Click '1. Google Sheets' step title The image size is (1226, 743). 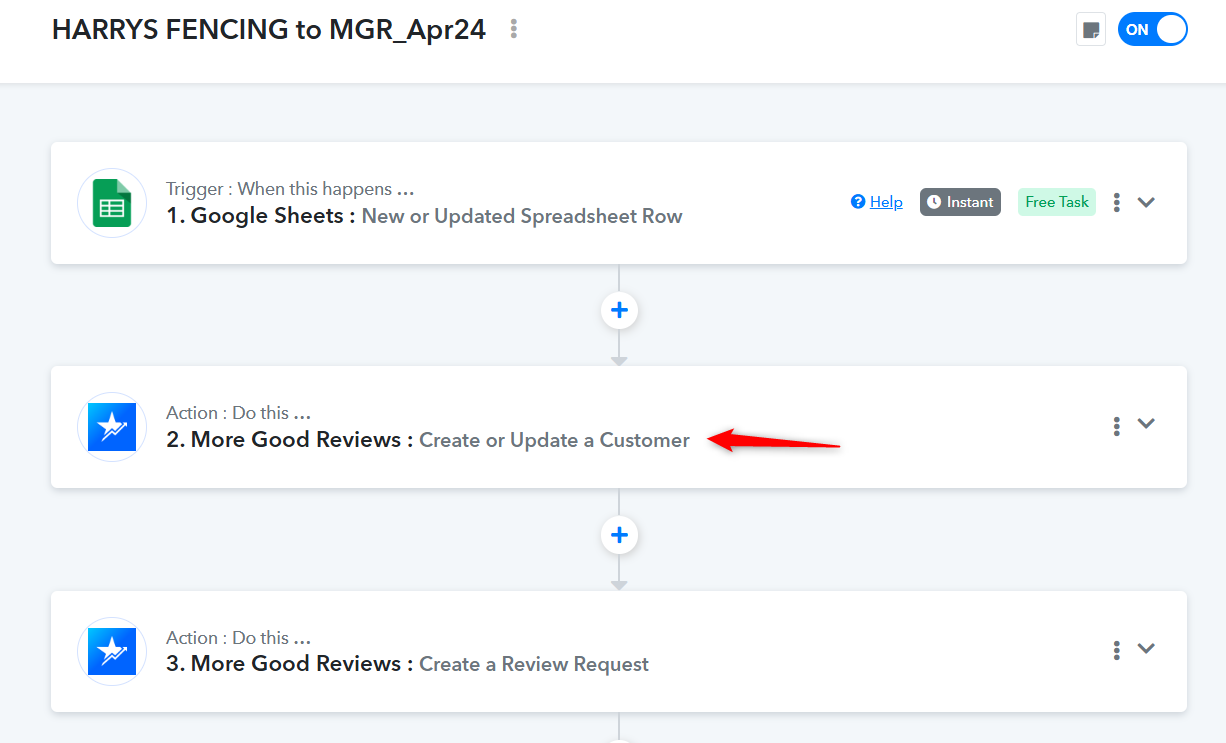click(x=260, y=216)
